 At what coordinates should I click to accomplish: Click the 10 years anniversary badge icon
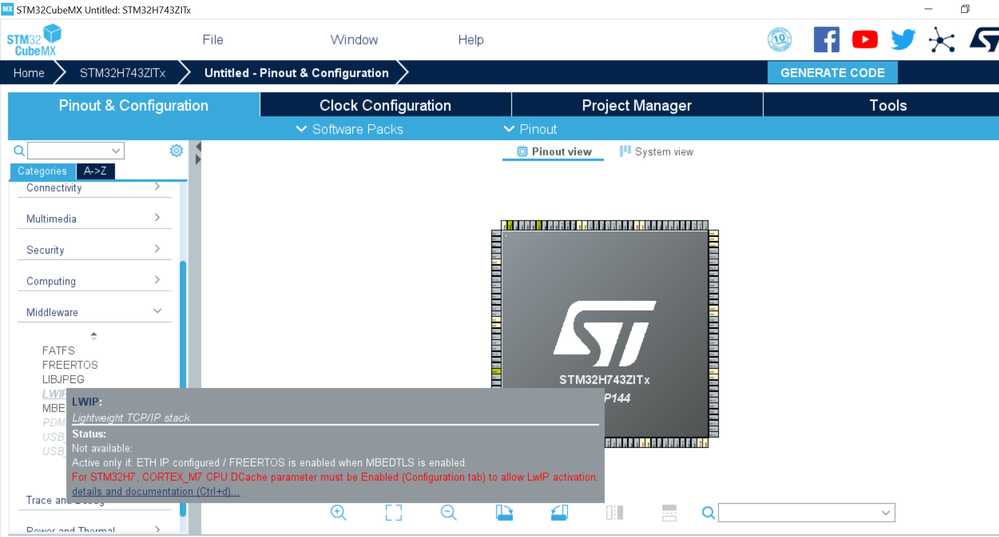coord(779,39)
